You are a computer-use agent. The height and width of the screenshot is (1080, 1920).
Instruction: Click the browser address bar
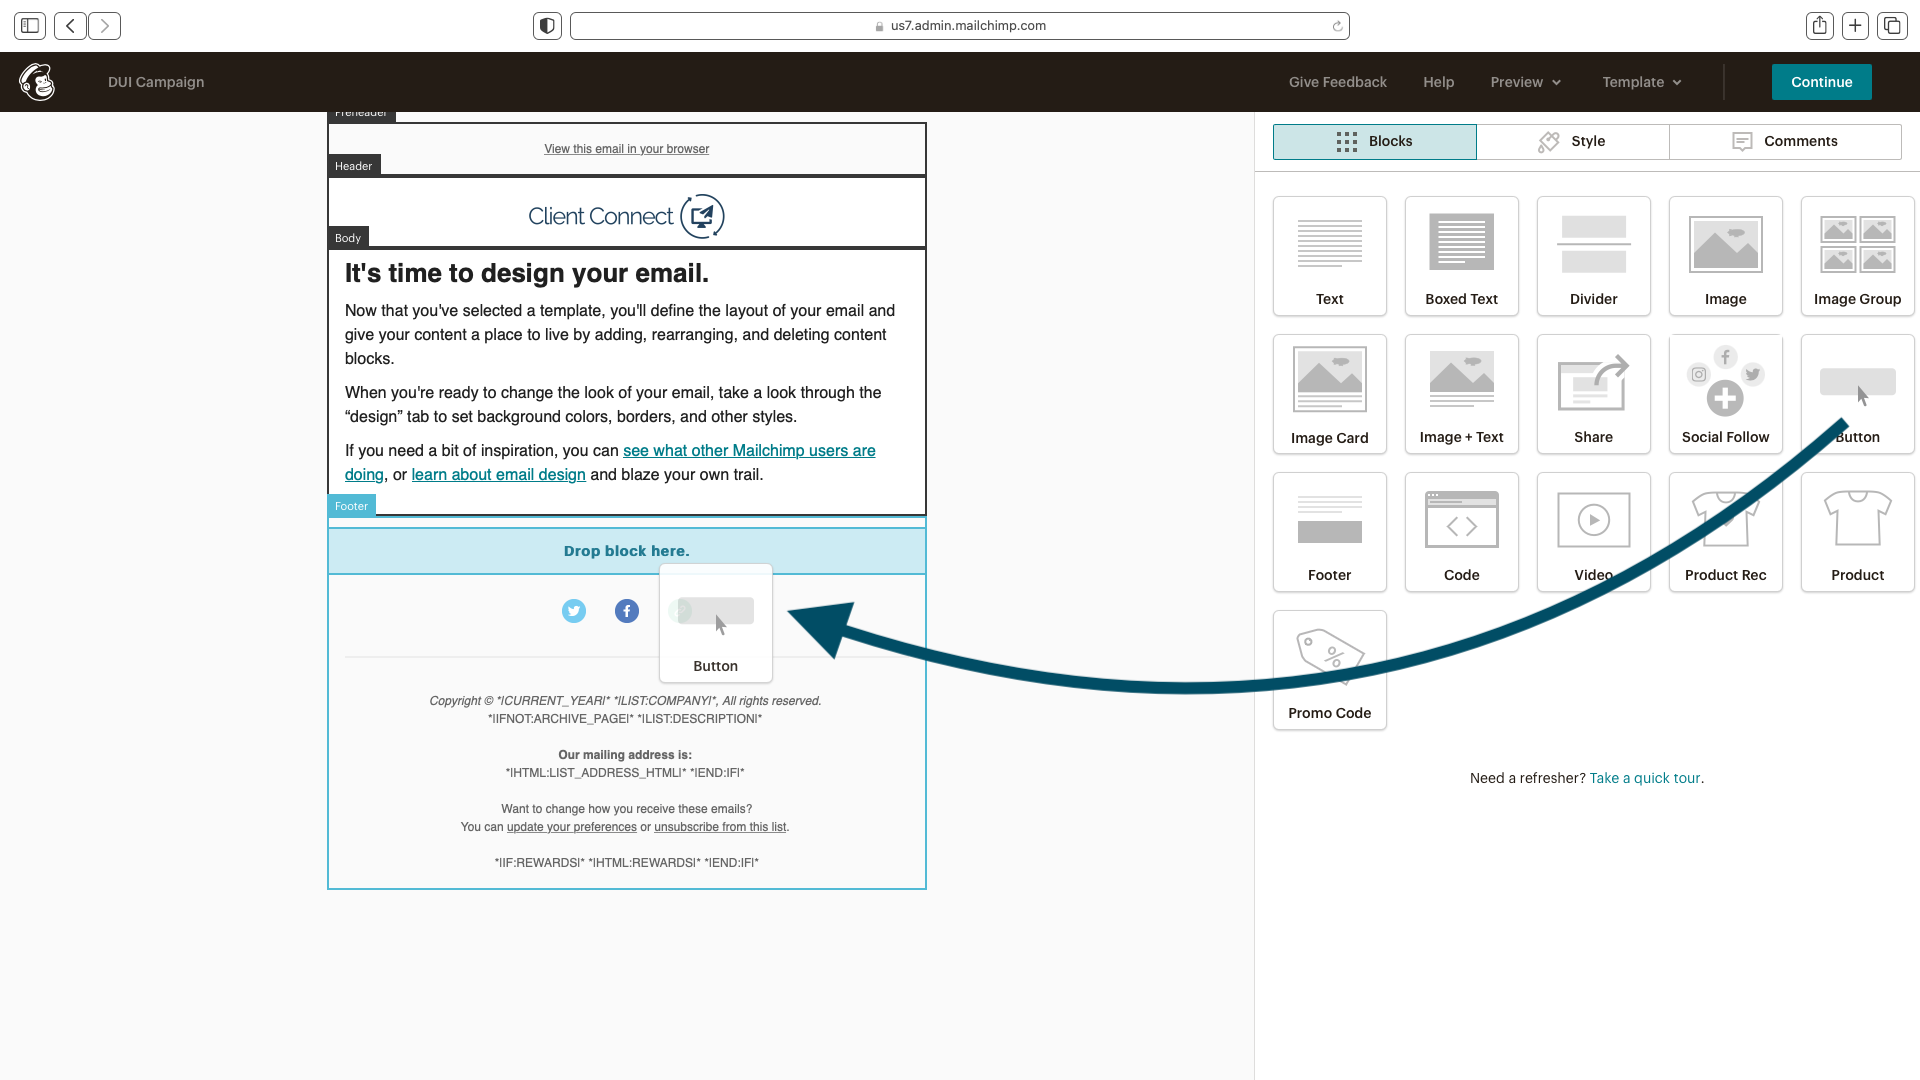coord(959,26)
